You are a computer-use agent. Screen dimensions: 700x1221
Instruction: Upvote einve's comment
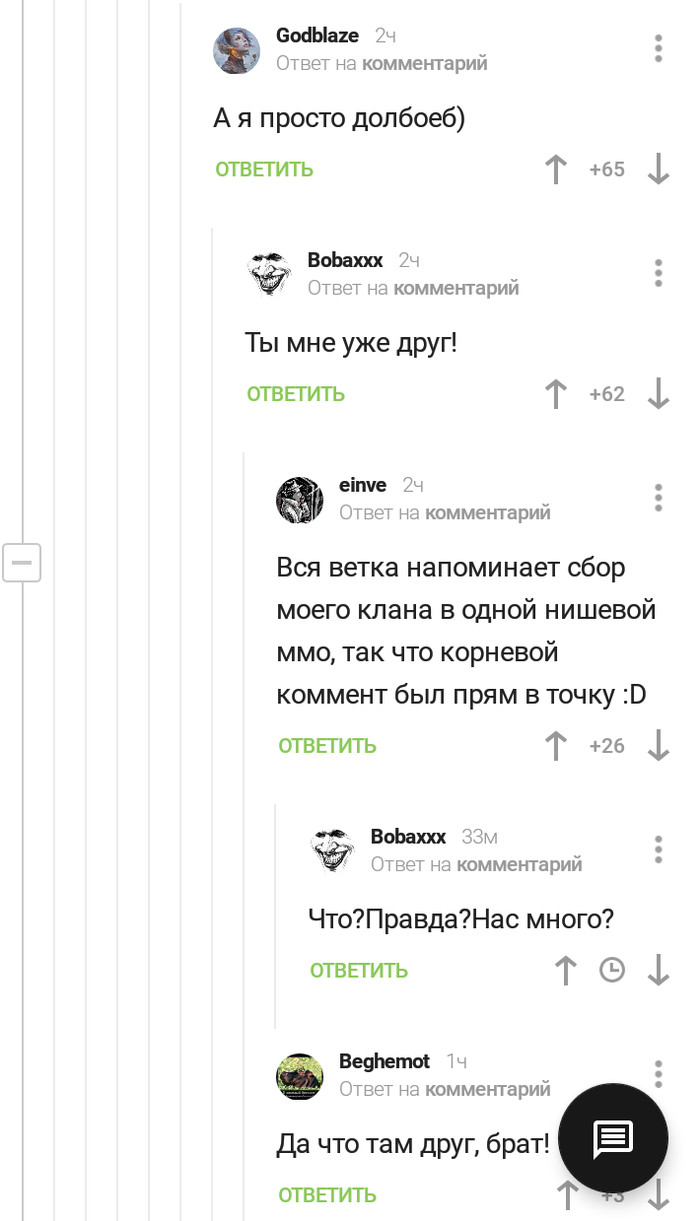click(x=556, y=745)
